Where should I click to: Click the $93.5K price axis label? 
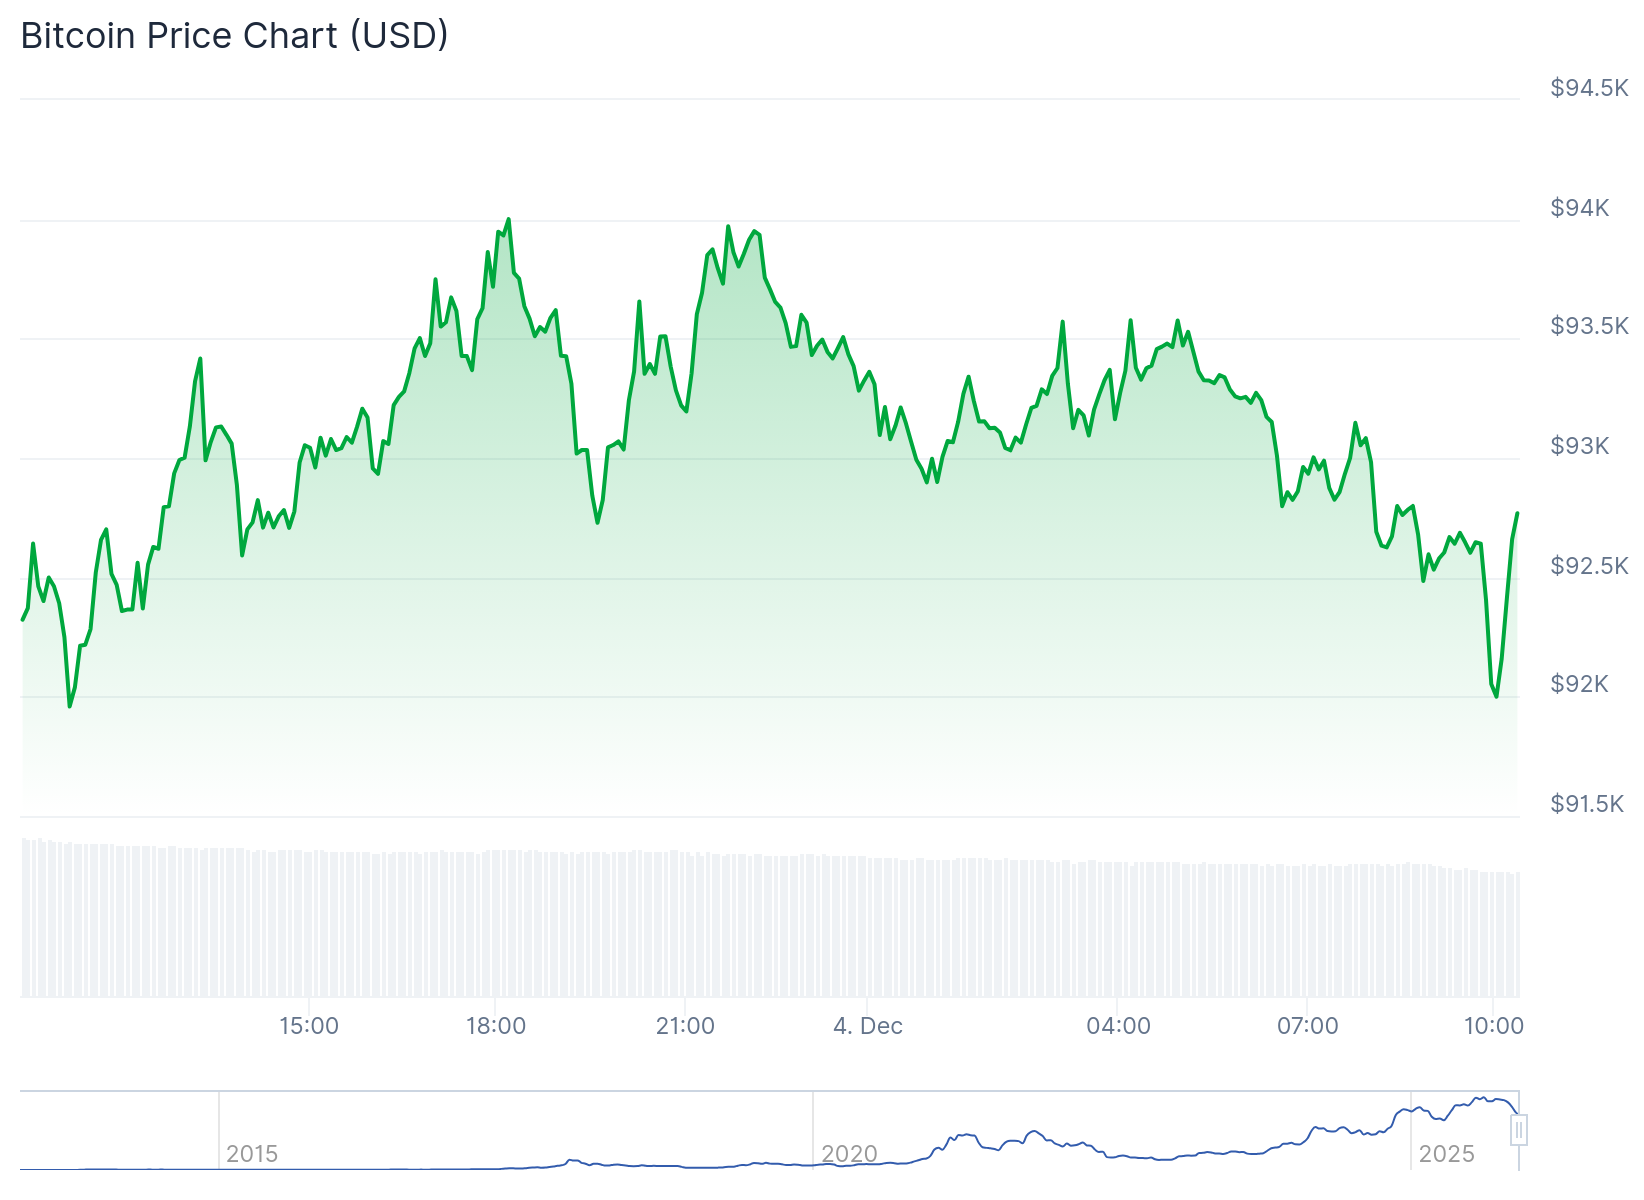point(1589,326)
